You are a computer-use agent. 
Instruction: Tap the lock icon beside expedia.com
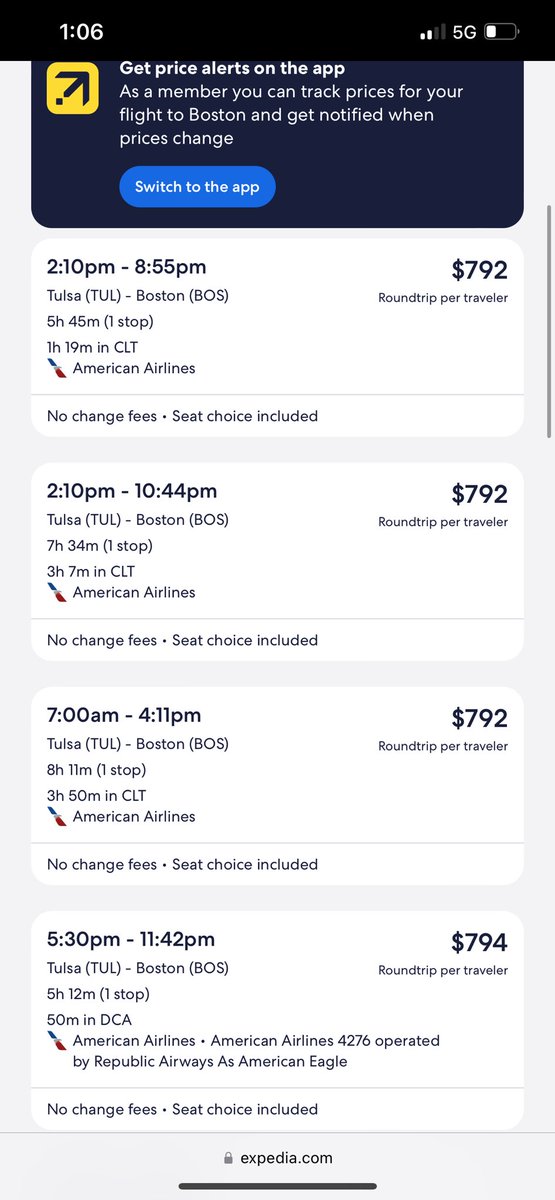pyautogui.click(x=229, y=1158)
